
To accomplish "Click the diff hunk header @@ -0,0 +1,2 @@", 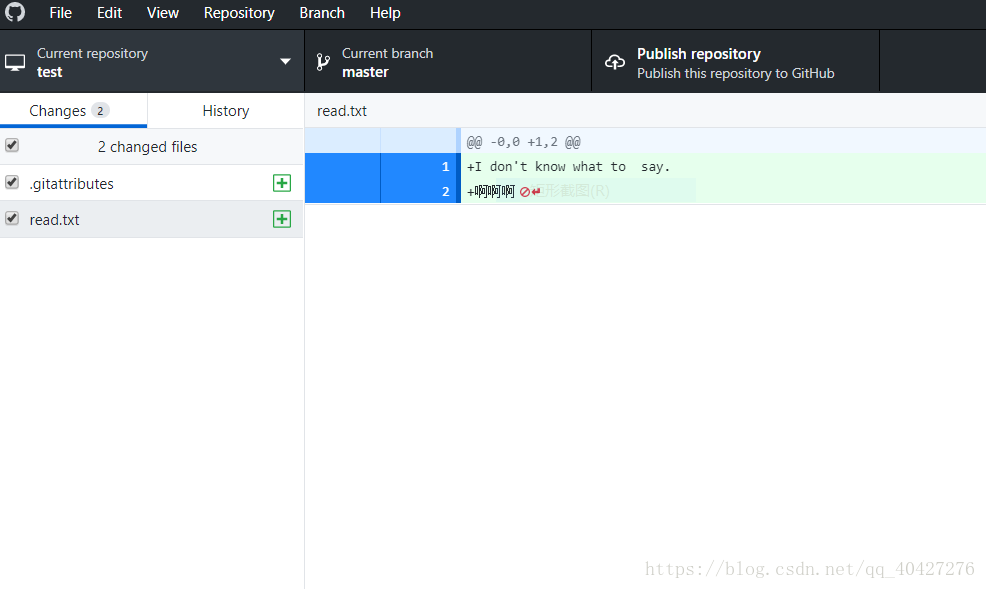I will click(x=523, y=142).
